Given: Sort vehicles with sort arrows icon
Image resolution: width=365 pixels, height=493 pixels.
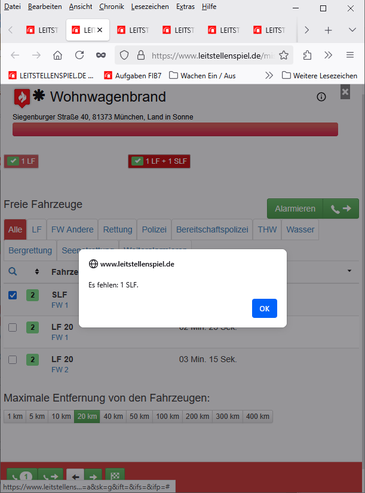Looking at the screenshot, I should (x=37, y=271).
